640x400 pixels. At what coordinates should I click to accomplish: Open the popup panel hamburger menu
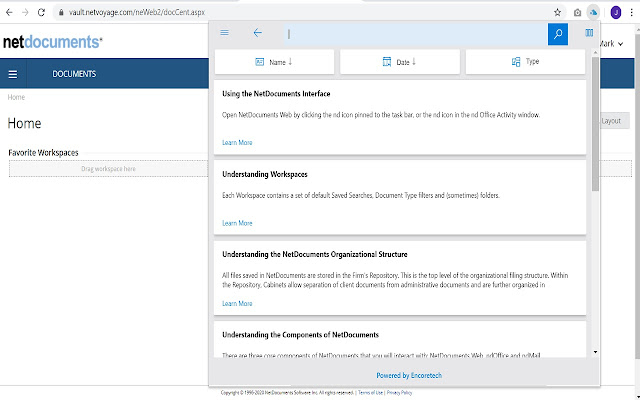pyautogui.click(x=224, y=33)
